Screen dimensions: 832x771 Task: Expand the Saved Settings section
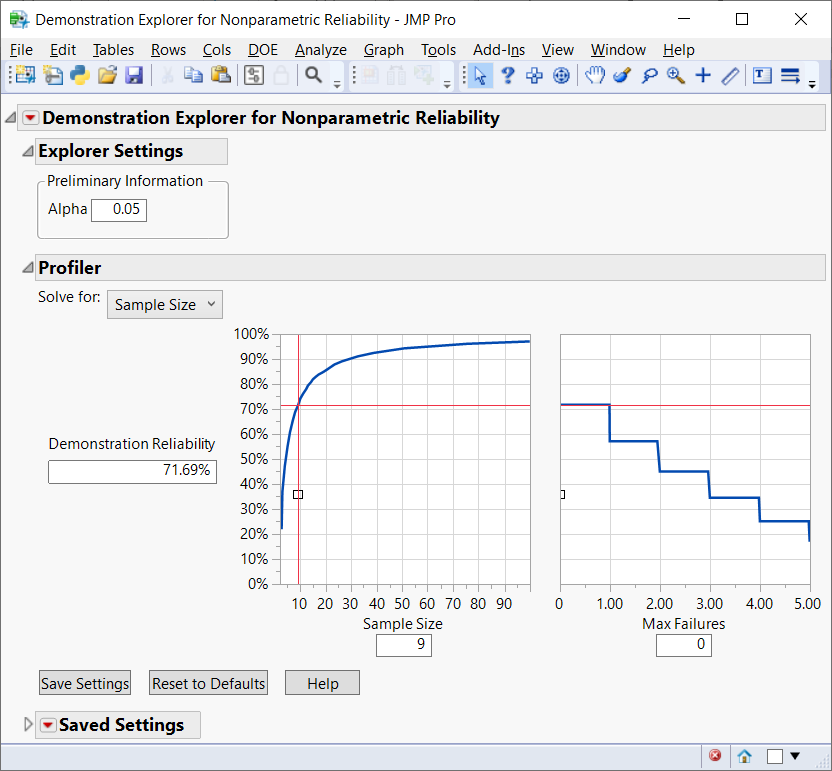(28, 725)
